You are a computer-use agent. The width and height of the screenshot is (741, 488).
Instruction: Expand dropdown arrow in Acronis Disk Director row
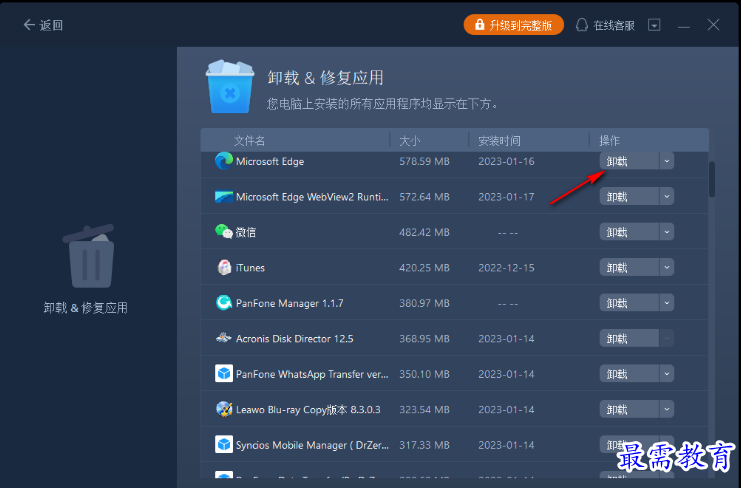pyautogui.click(x=667, y=338)
